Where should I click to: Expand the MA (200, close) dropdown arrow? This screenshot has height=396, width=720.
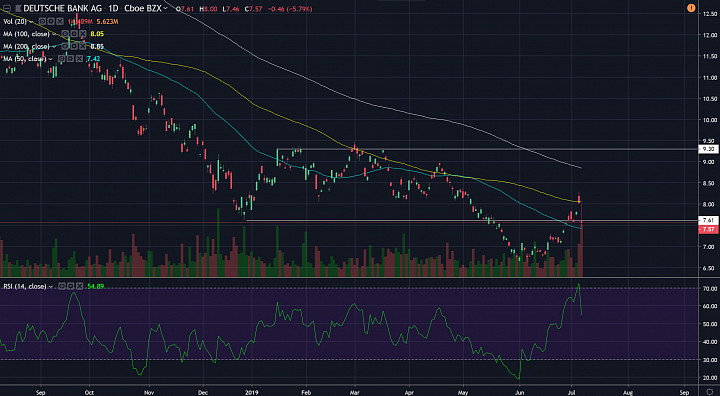[x=54, y=46]
